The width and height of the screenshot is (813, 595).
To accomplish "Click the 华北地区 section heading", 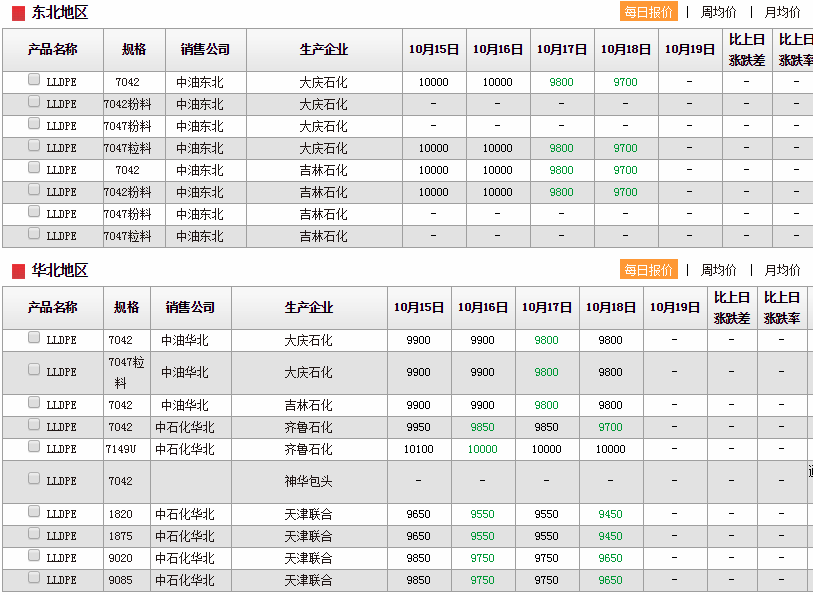I will 60,271.
